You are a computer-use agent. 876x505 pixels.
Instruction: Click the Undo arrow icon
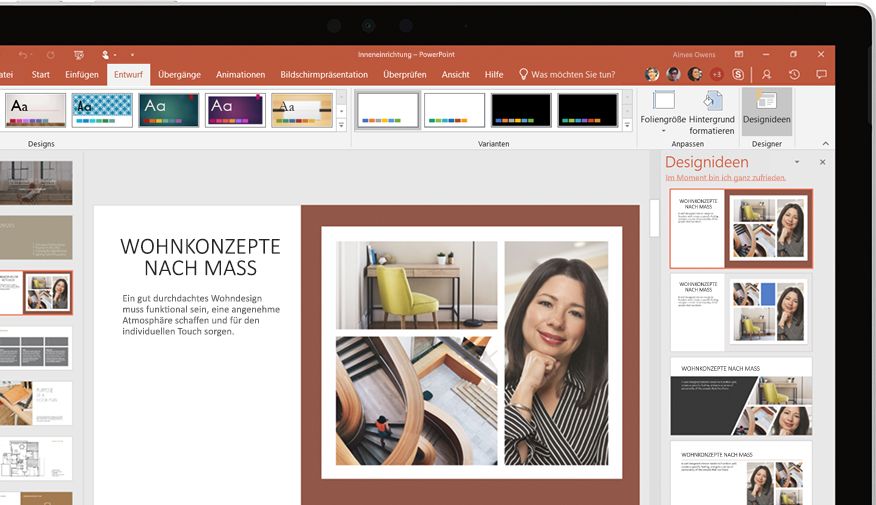coord(23,55)
